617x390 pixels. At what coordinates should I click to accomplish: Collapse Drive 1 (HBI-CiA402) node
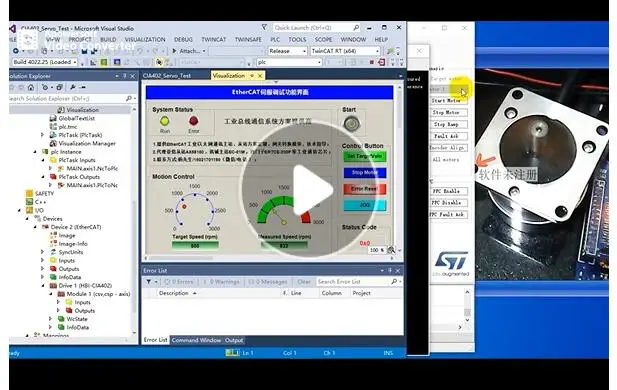[42, 285]
